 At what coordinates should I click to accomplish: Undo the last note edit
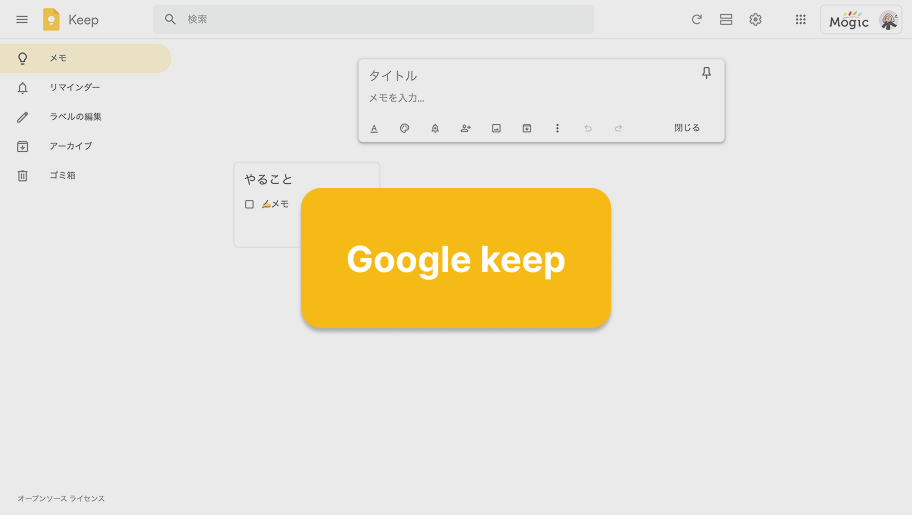coord(588,128)
